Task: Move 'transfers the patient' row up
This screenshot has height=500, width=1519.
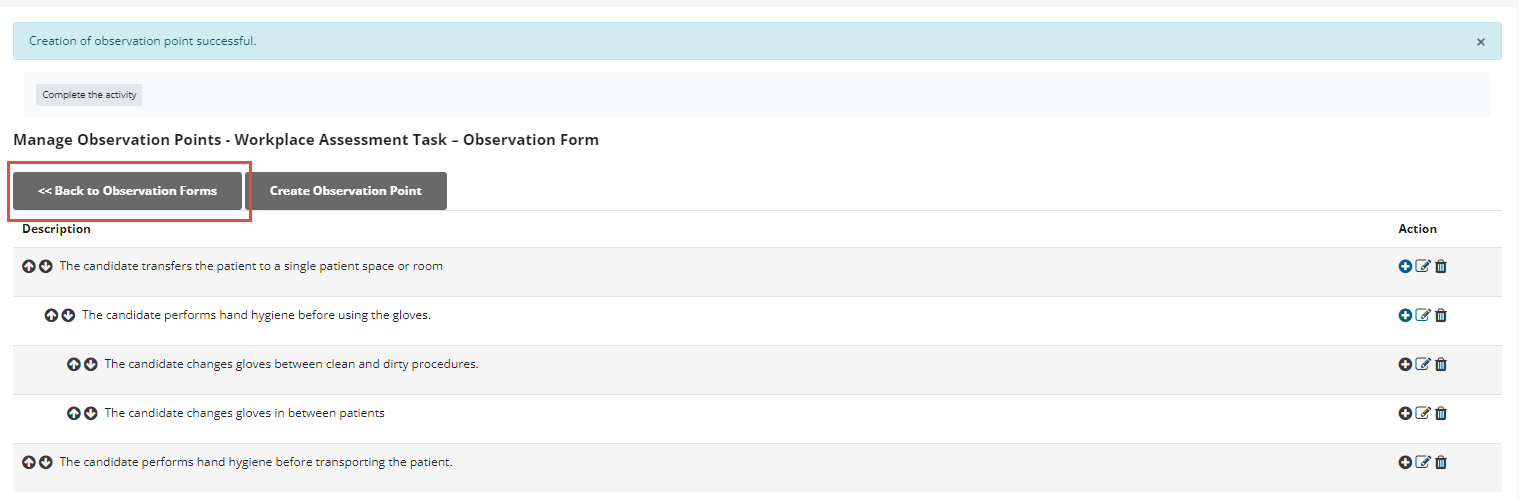Action: [x=29, y=267]
